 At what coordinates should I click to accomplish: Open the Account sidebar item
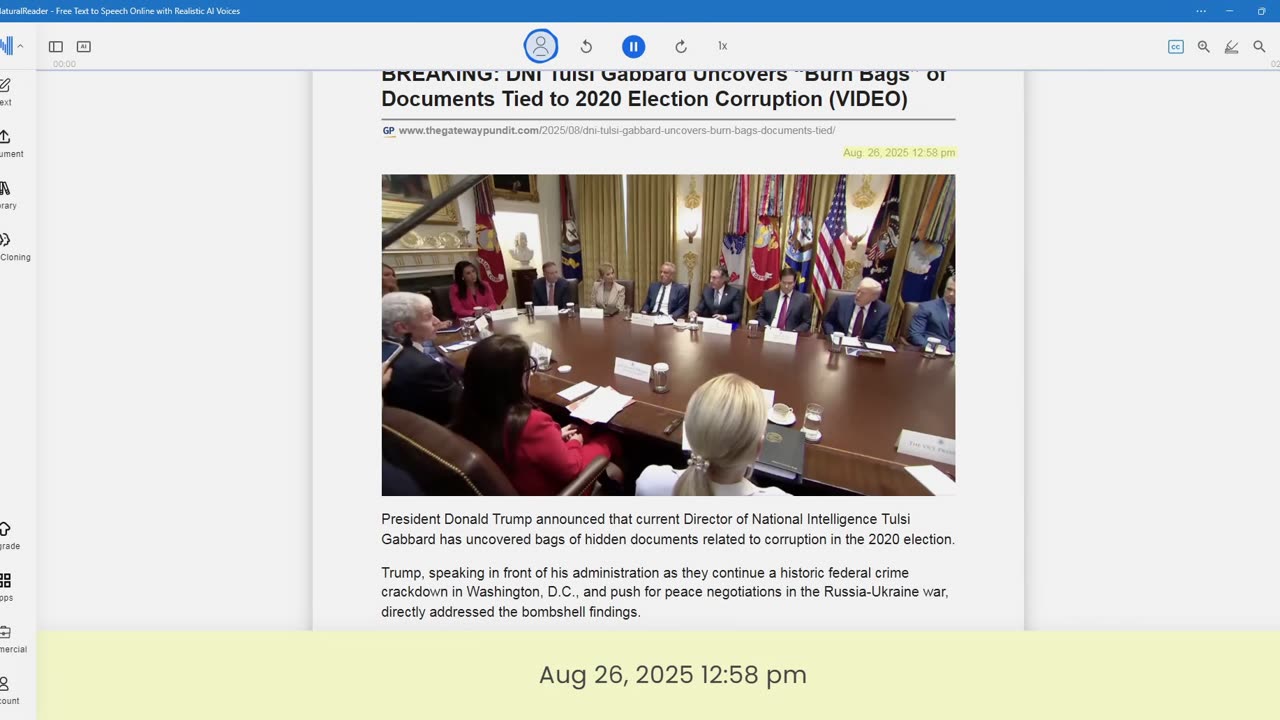tap(8, 690)
